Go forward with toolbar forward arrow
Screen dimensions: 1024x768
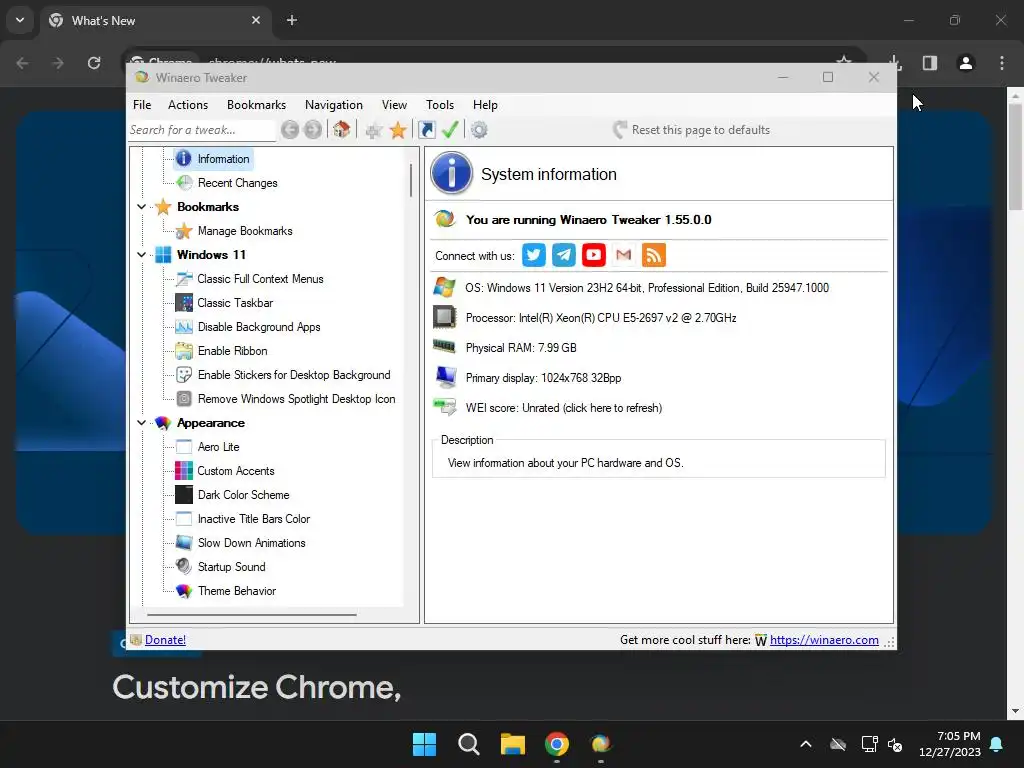pos(313,130)
